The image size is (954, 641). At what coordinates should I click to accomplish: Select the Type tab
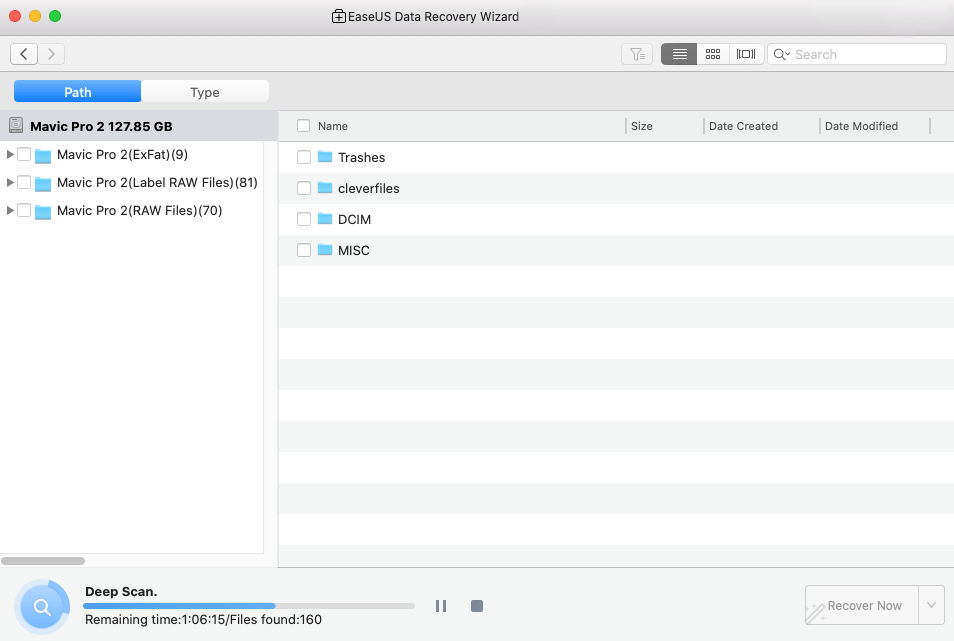pos(205,92)
